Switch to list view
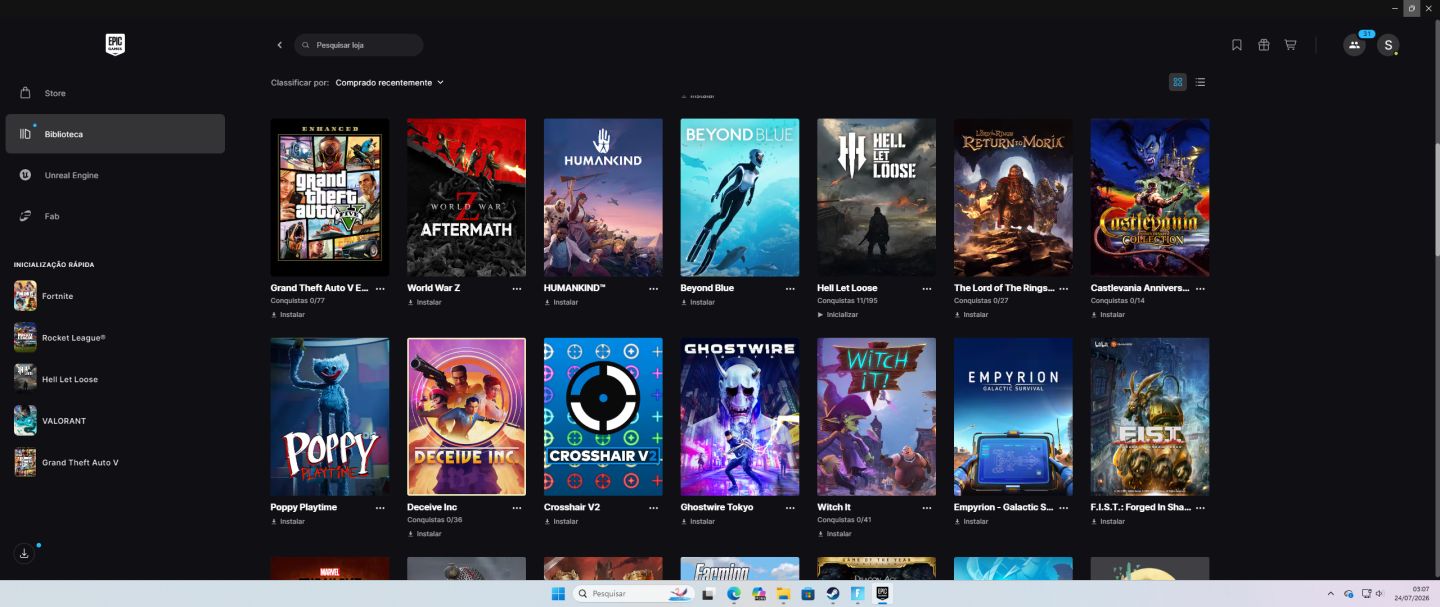1440x607 pixels. pyautogui.click(x=1200, y=82)
